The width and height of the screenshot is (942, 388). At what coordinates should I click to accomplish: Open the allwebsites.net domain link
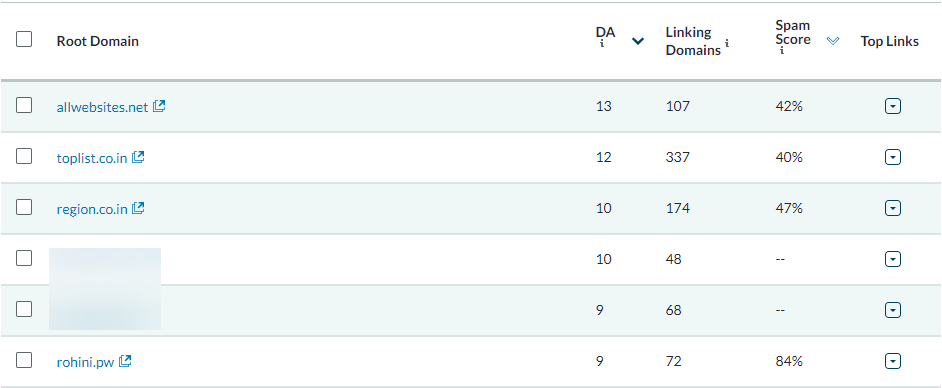pyautogui.click(x=102, y=108)
